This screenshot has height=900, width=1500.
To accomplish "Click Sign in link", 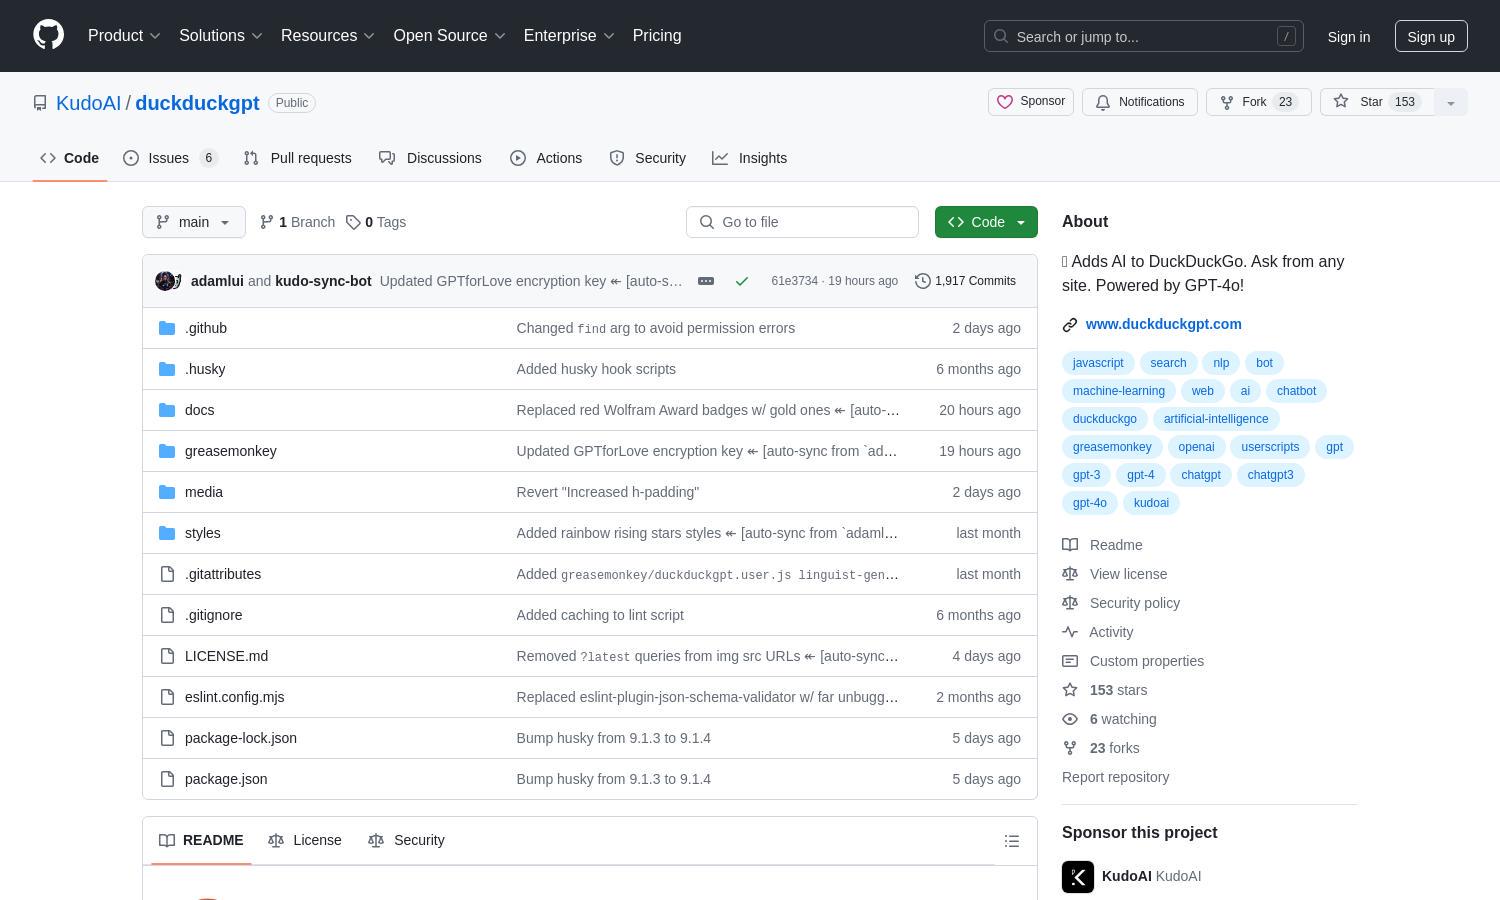I will (1349, 36).
